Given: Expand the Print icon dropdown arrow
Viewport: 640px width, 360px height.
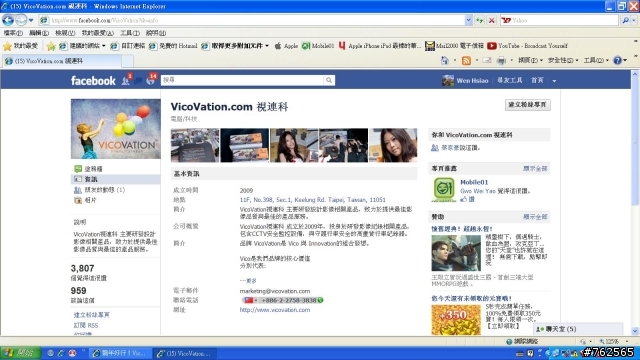Looking at the screenshot, I should tap(511, 60).
